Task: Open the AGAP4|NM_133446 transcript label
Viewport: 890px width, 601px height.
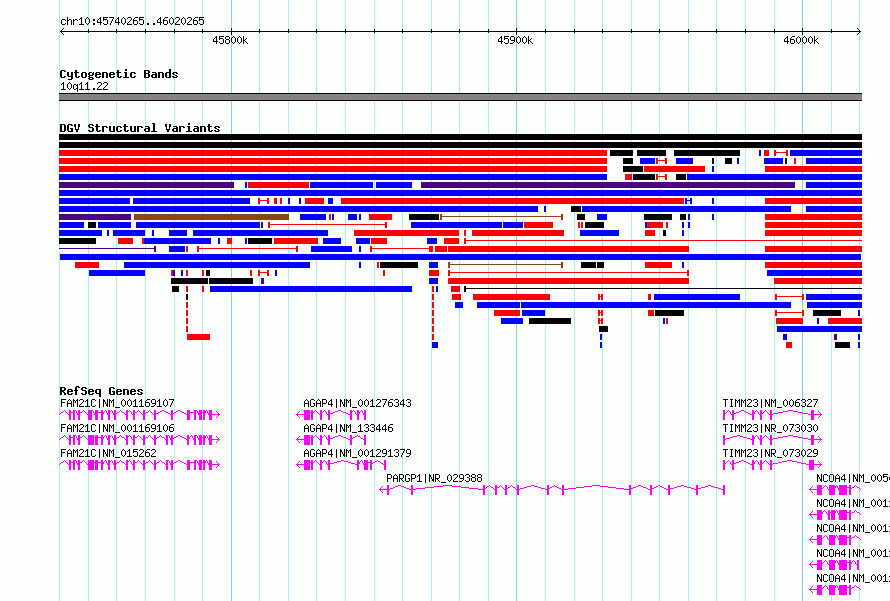Action: coord(348,428)
